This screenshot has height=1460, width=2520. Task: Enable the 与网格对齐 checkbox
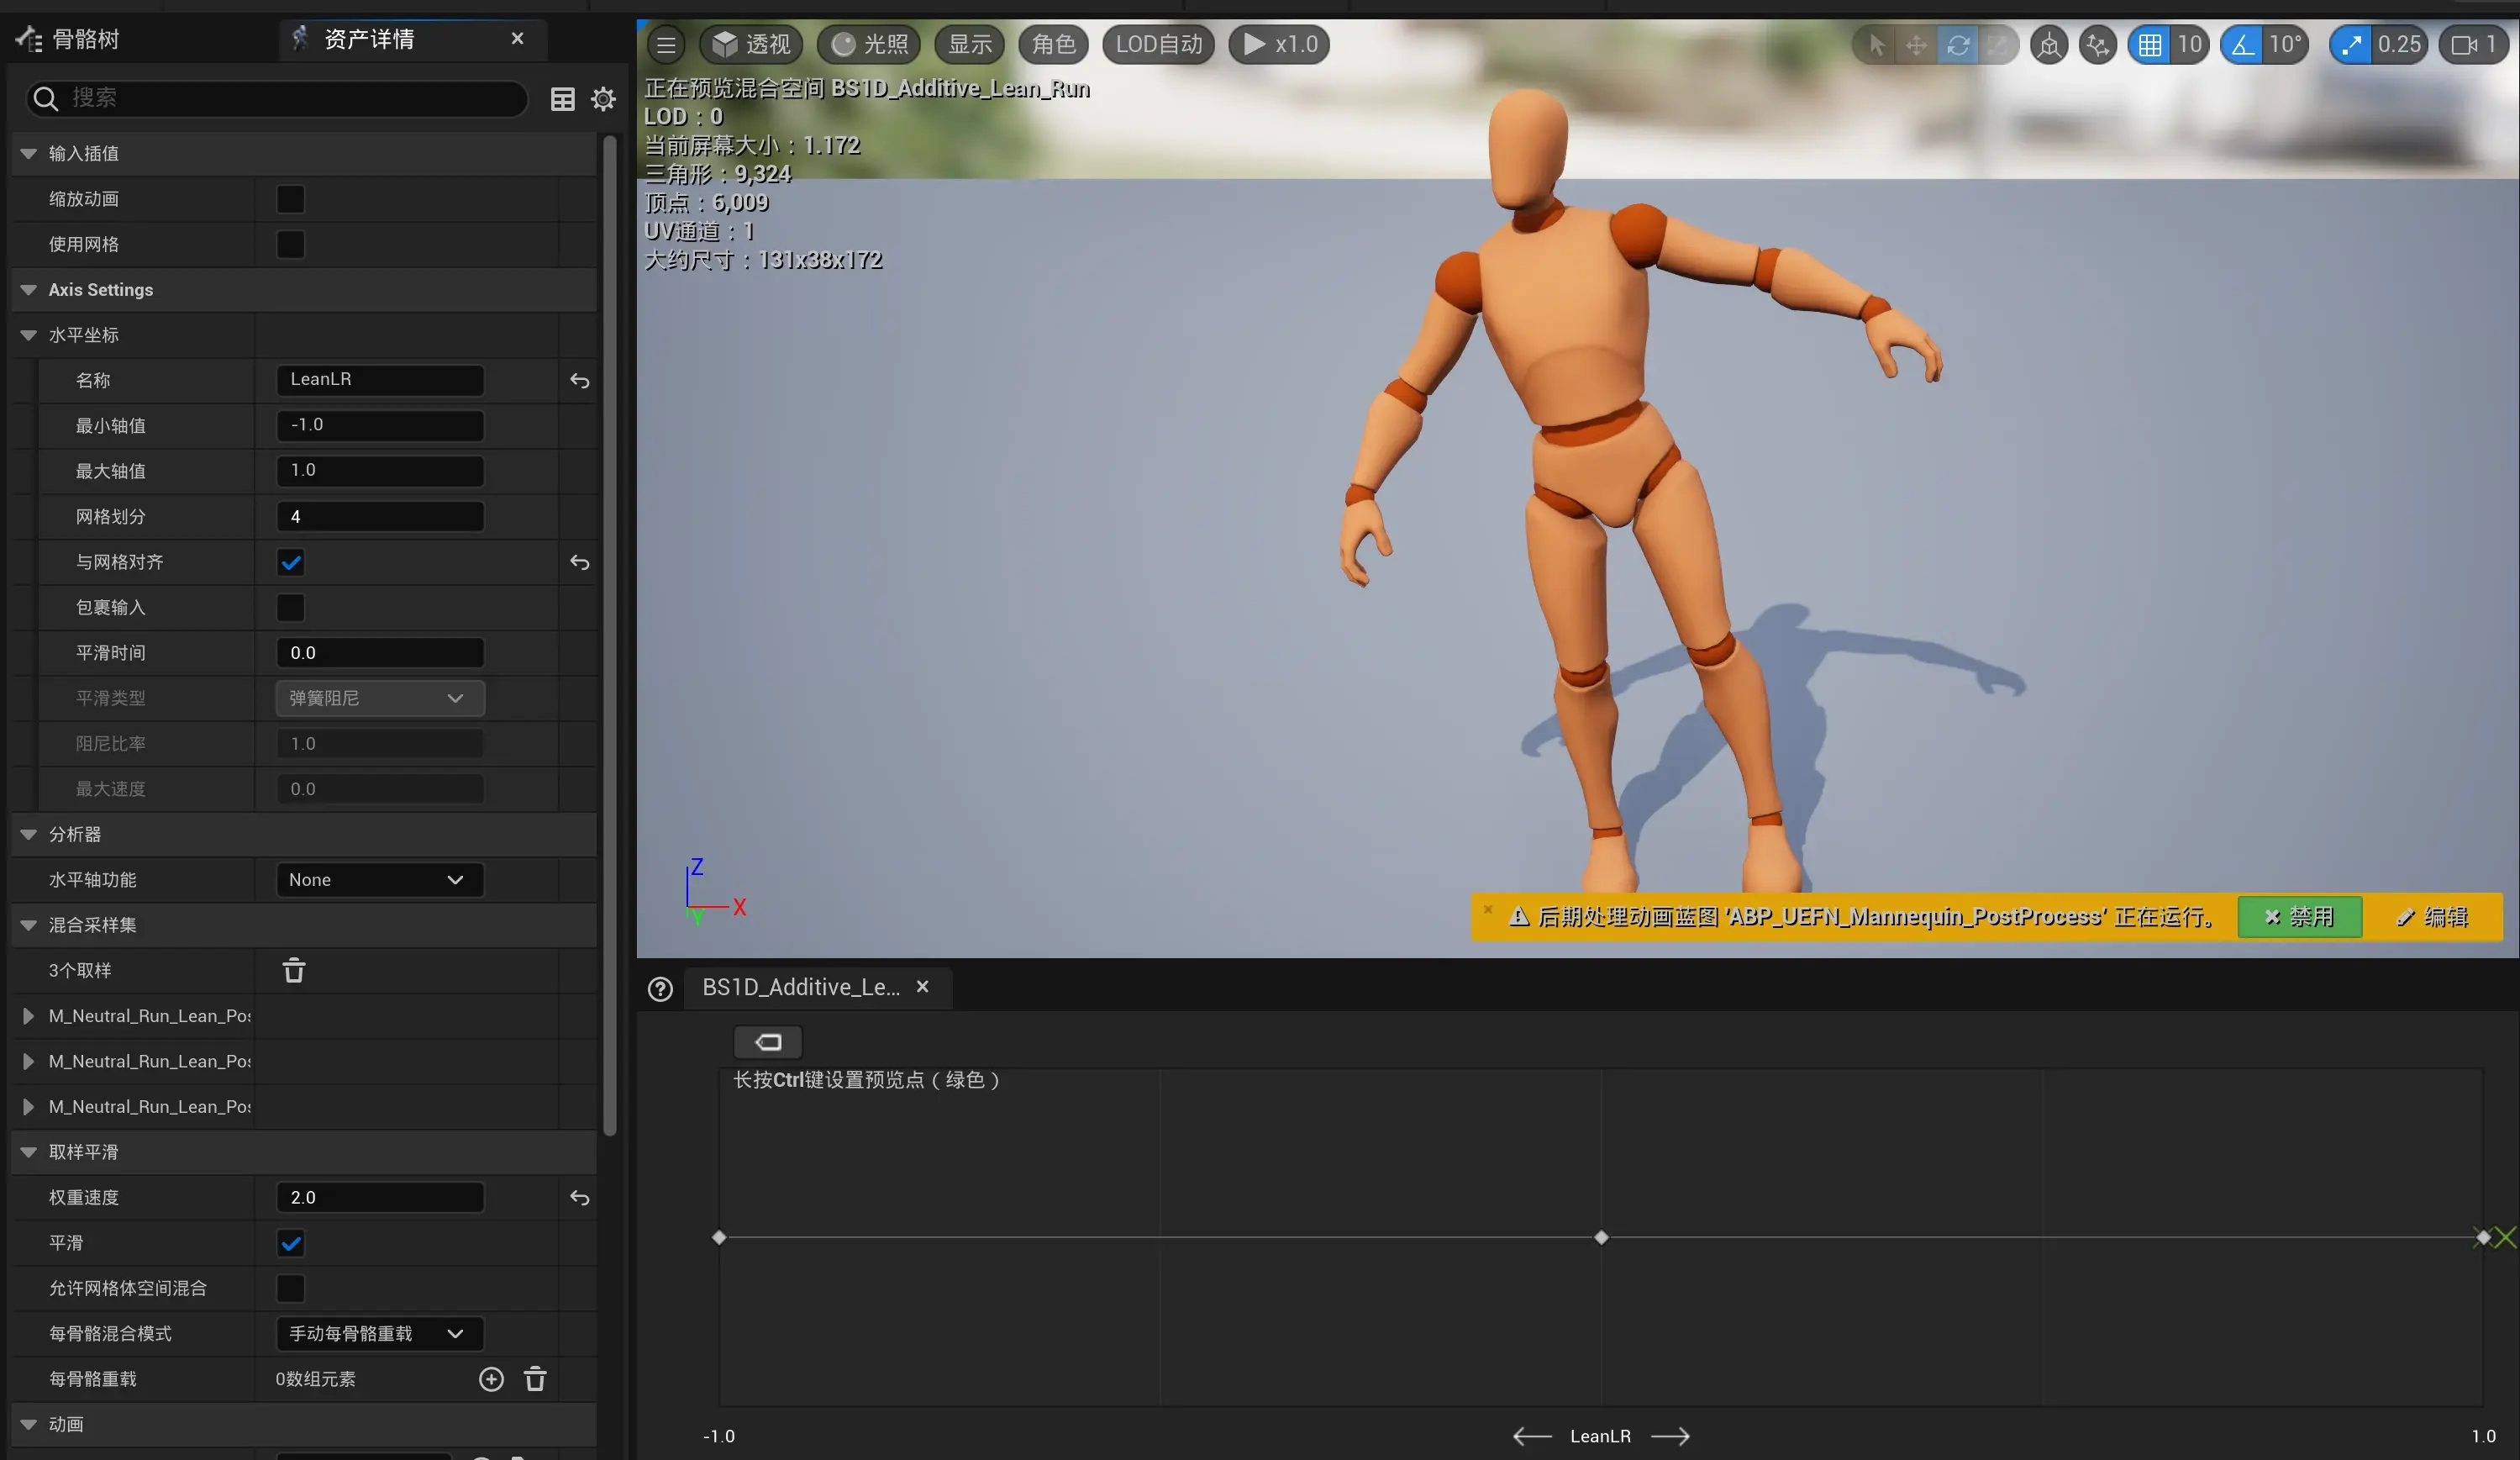290,560
